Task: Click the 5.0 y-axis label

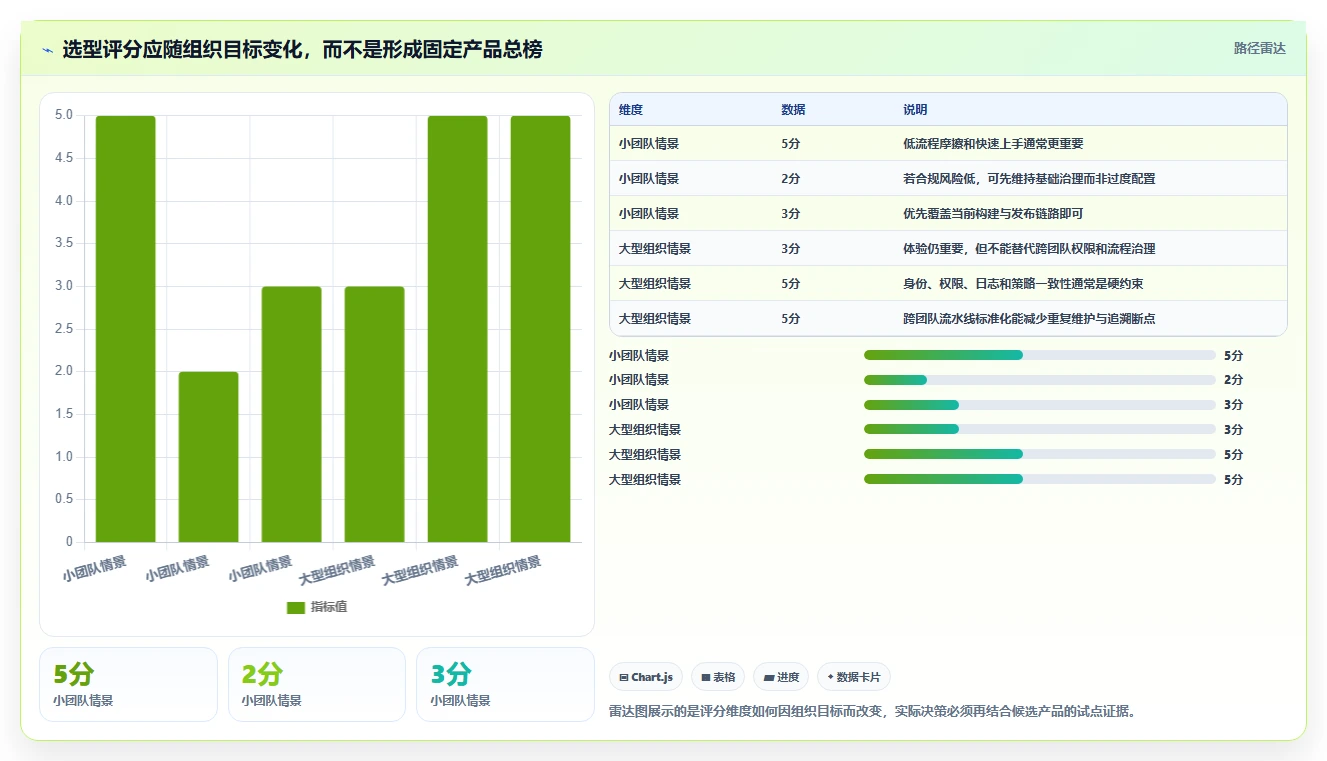Action: [63, 115]
